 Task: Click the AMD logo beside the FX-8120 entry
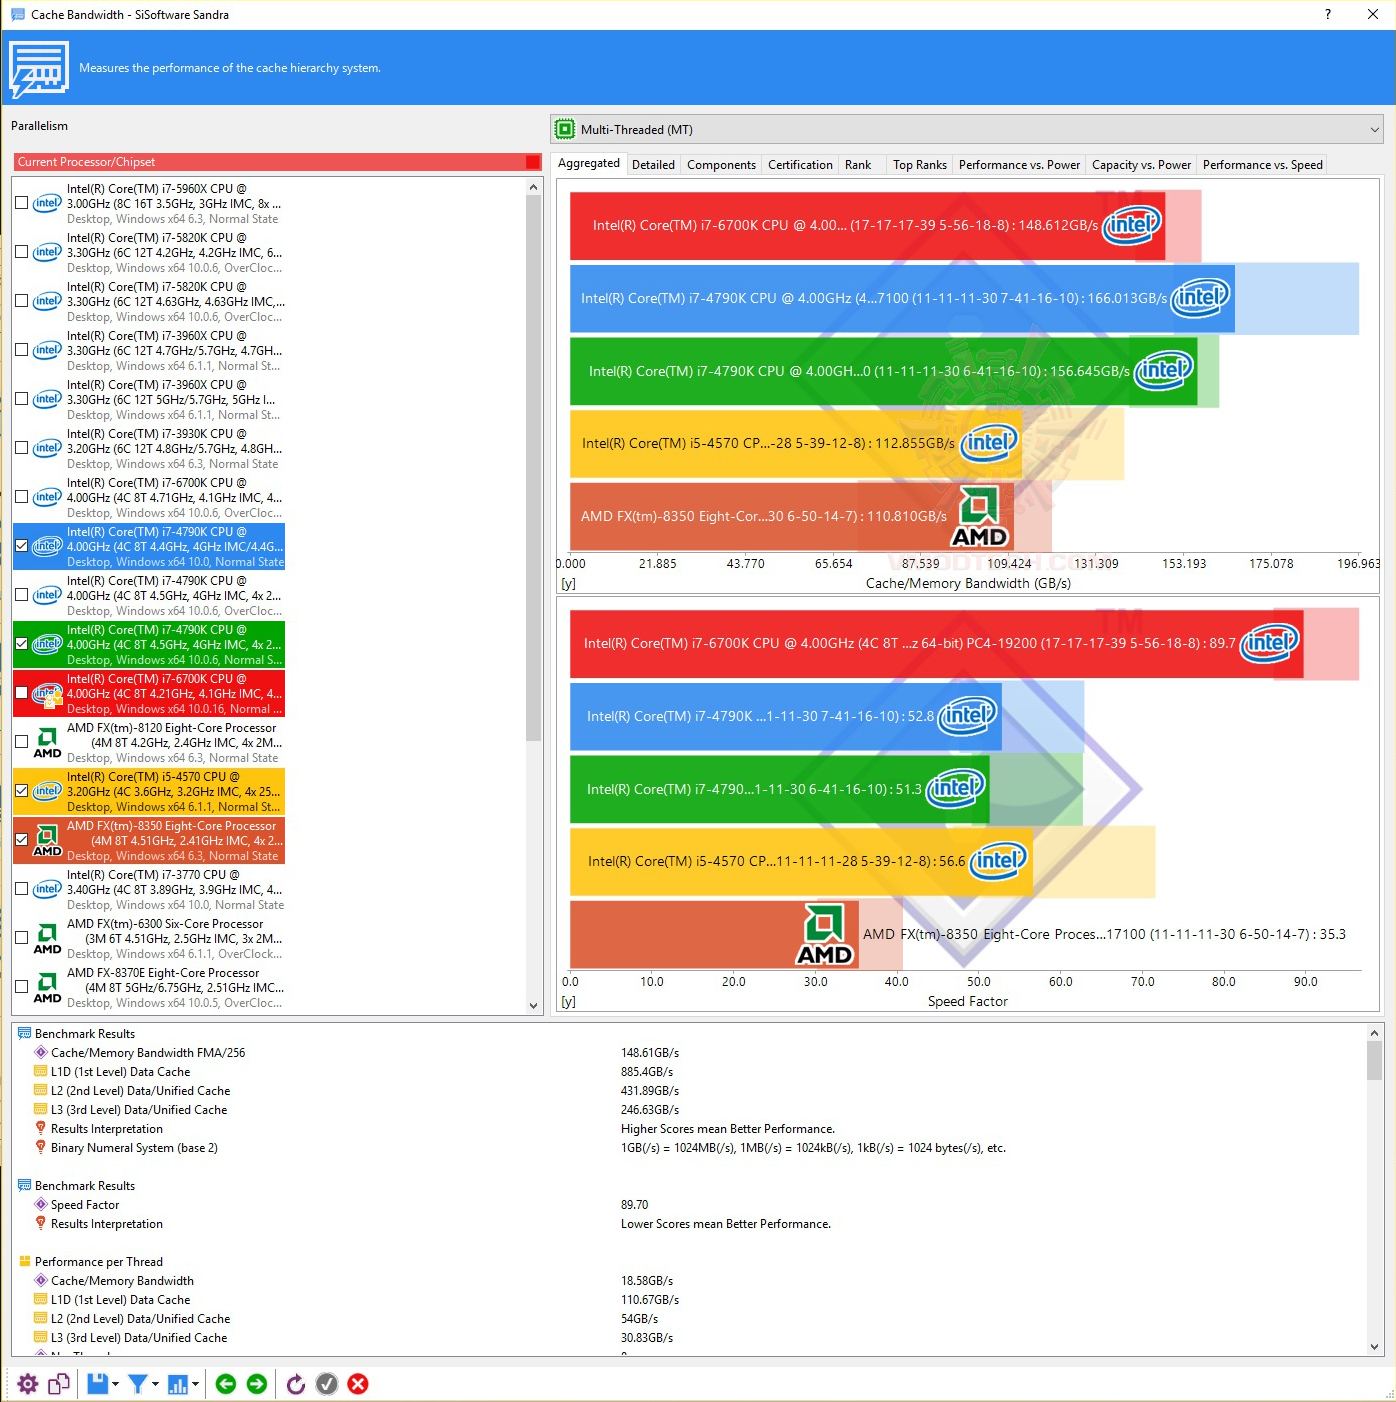tap(47, 743)
